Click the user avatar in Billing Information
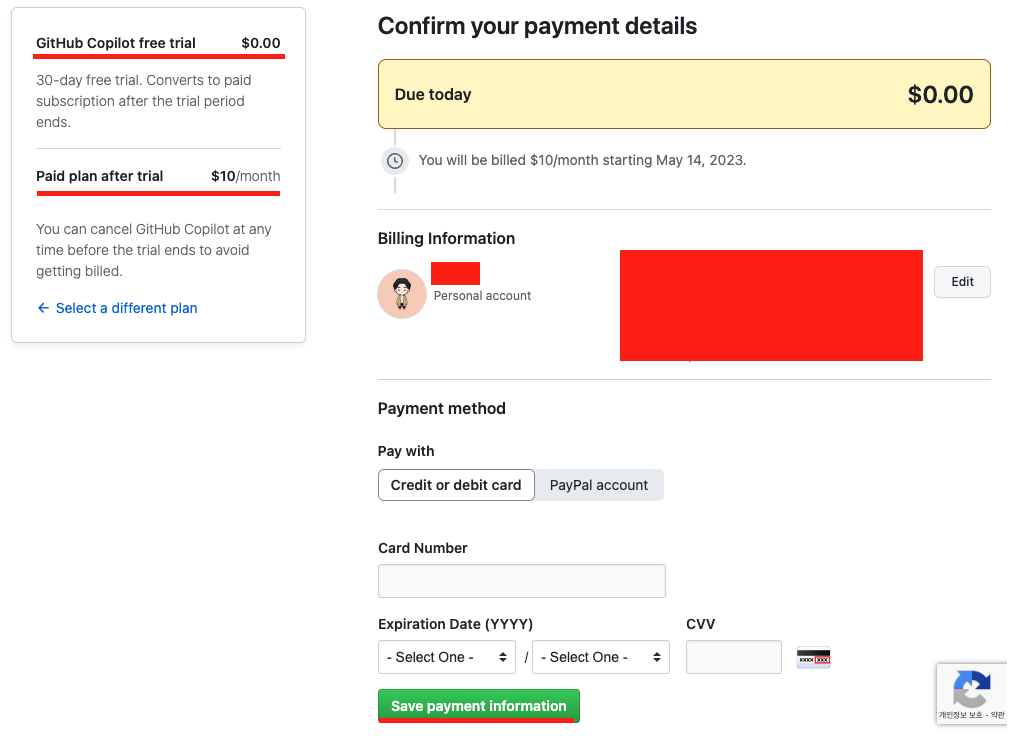Image resolution: width=1020 pixels, height=738 pixels. (402, 294)
